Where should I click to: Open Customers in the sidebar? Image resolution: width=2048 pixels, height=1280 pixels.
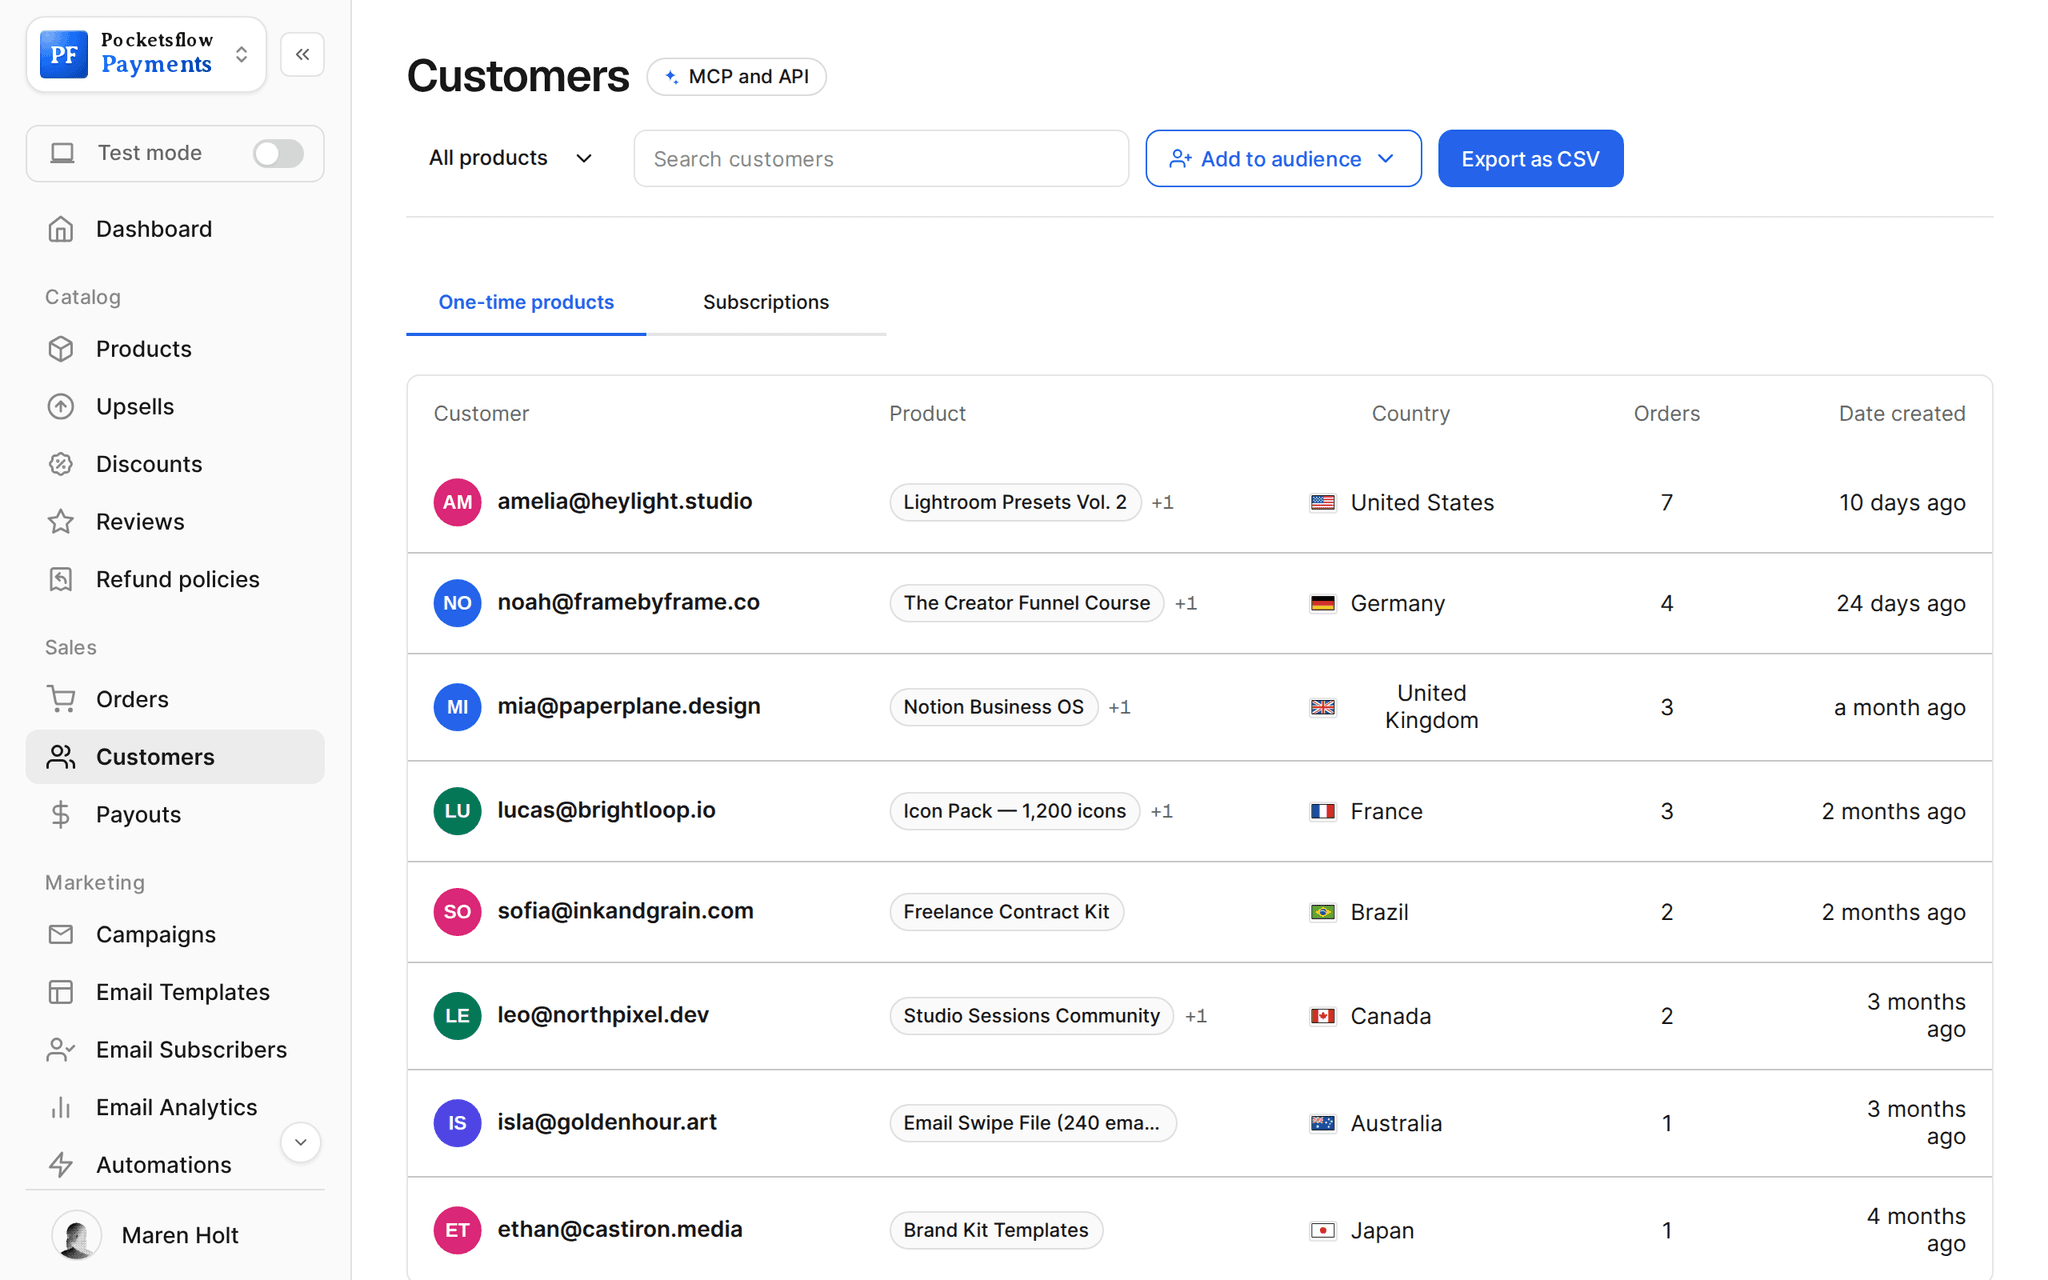[175, 757]
